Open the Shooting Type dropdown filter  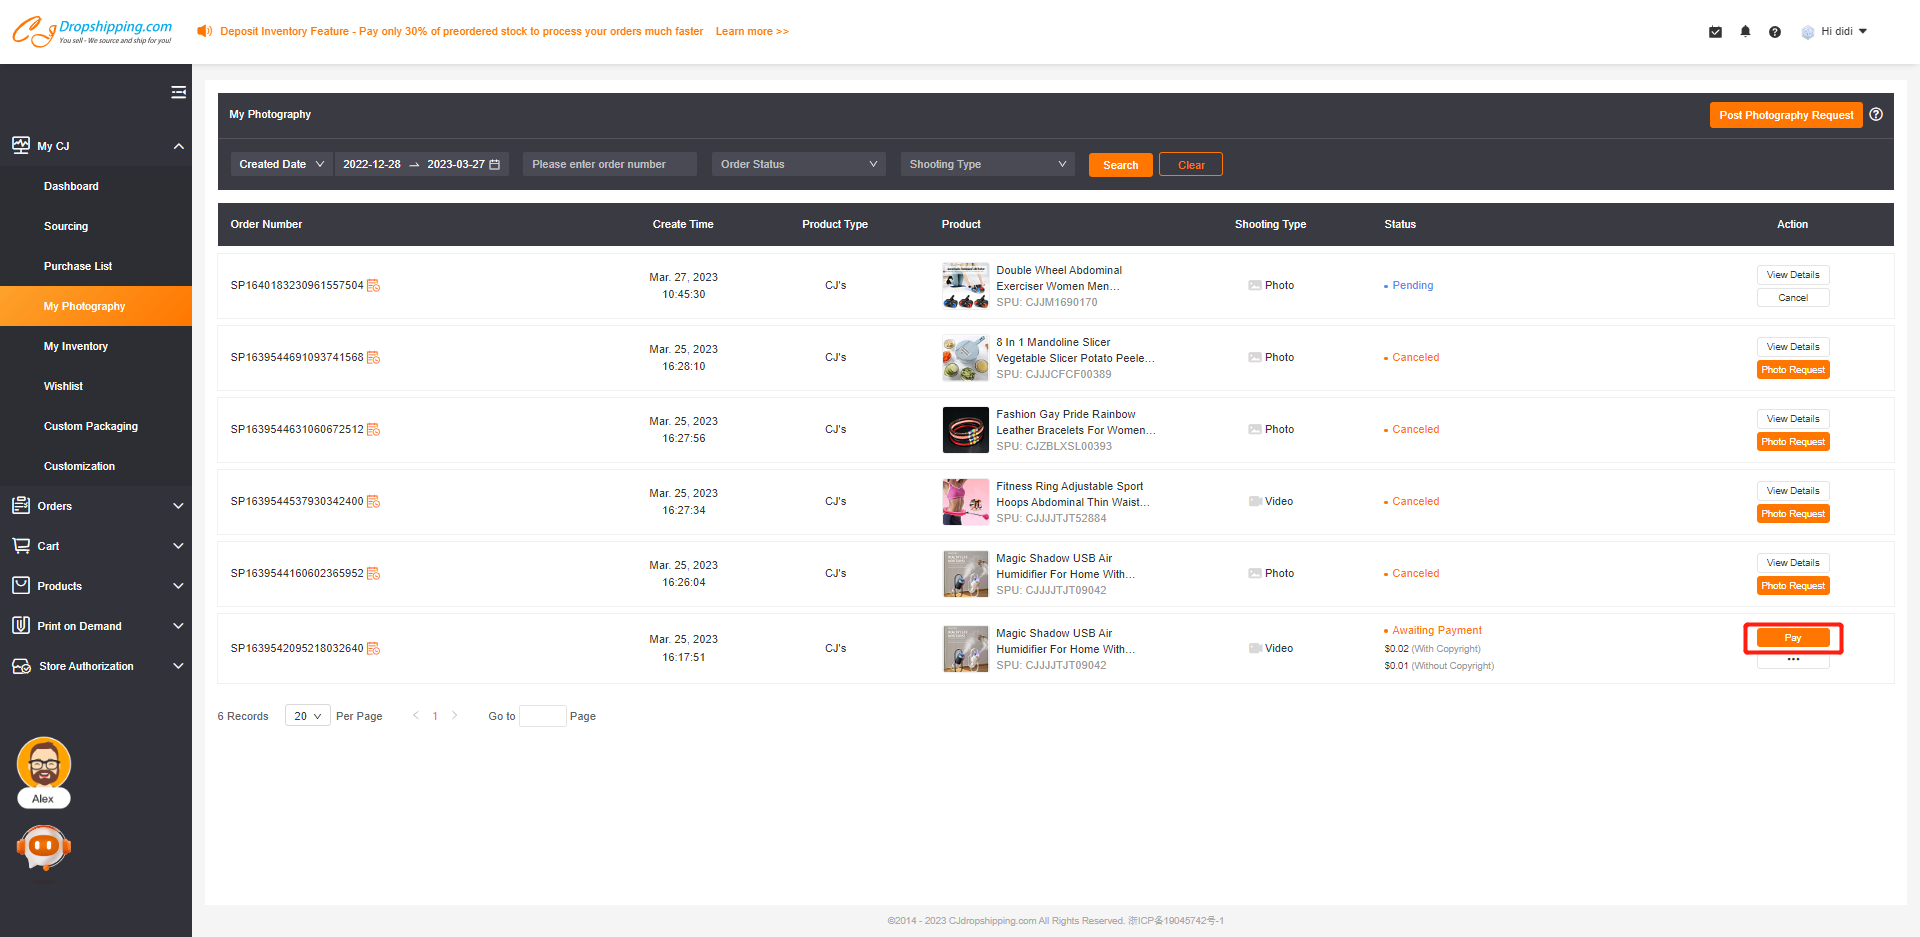click(986, 165)
